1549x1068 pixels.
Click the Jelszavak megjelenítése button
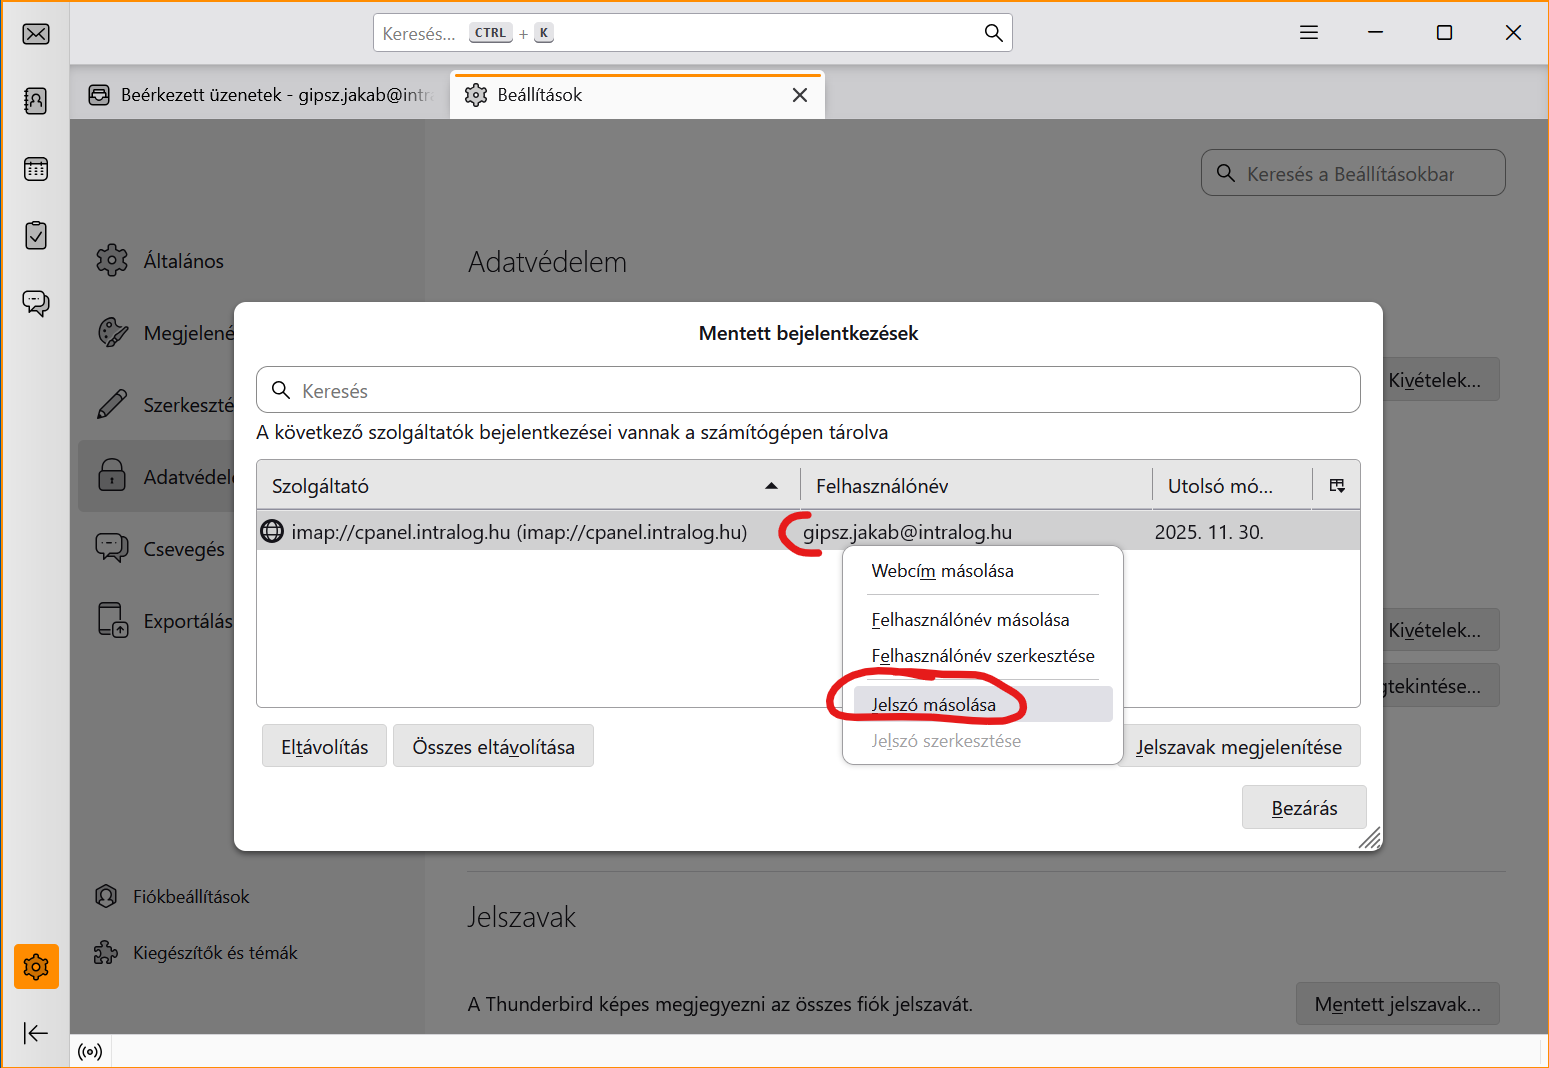coord(1240,747)
